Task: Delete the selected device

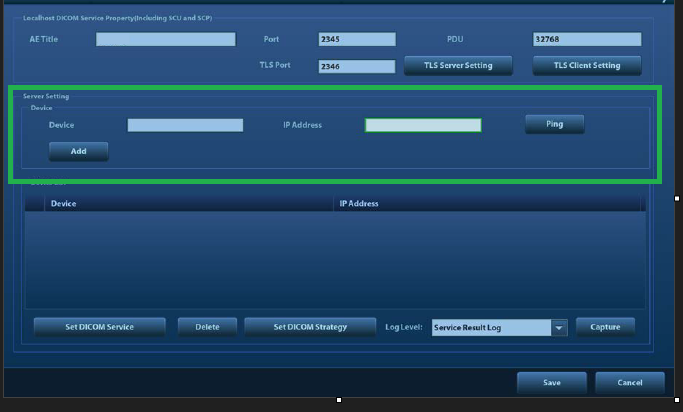Action: click(207, 327)
